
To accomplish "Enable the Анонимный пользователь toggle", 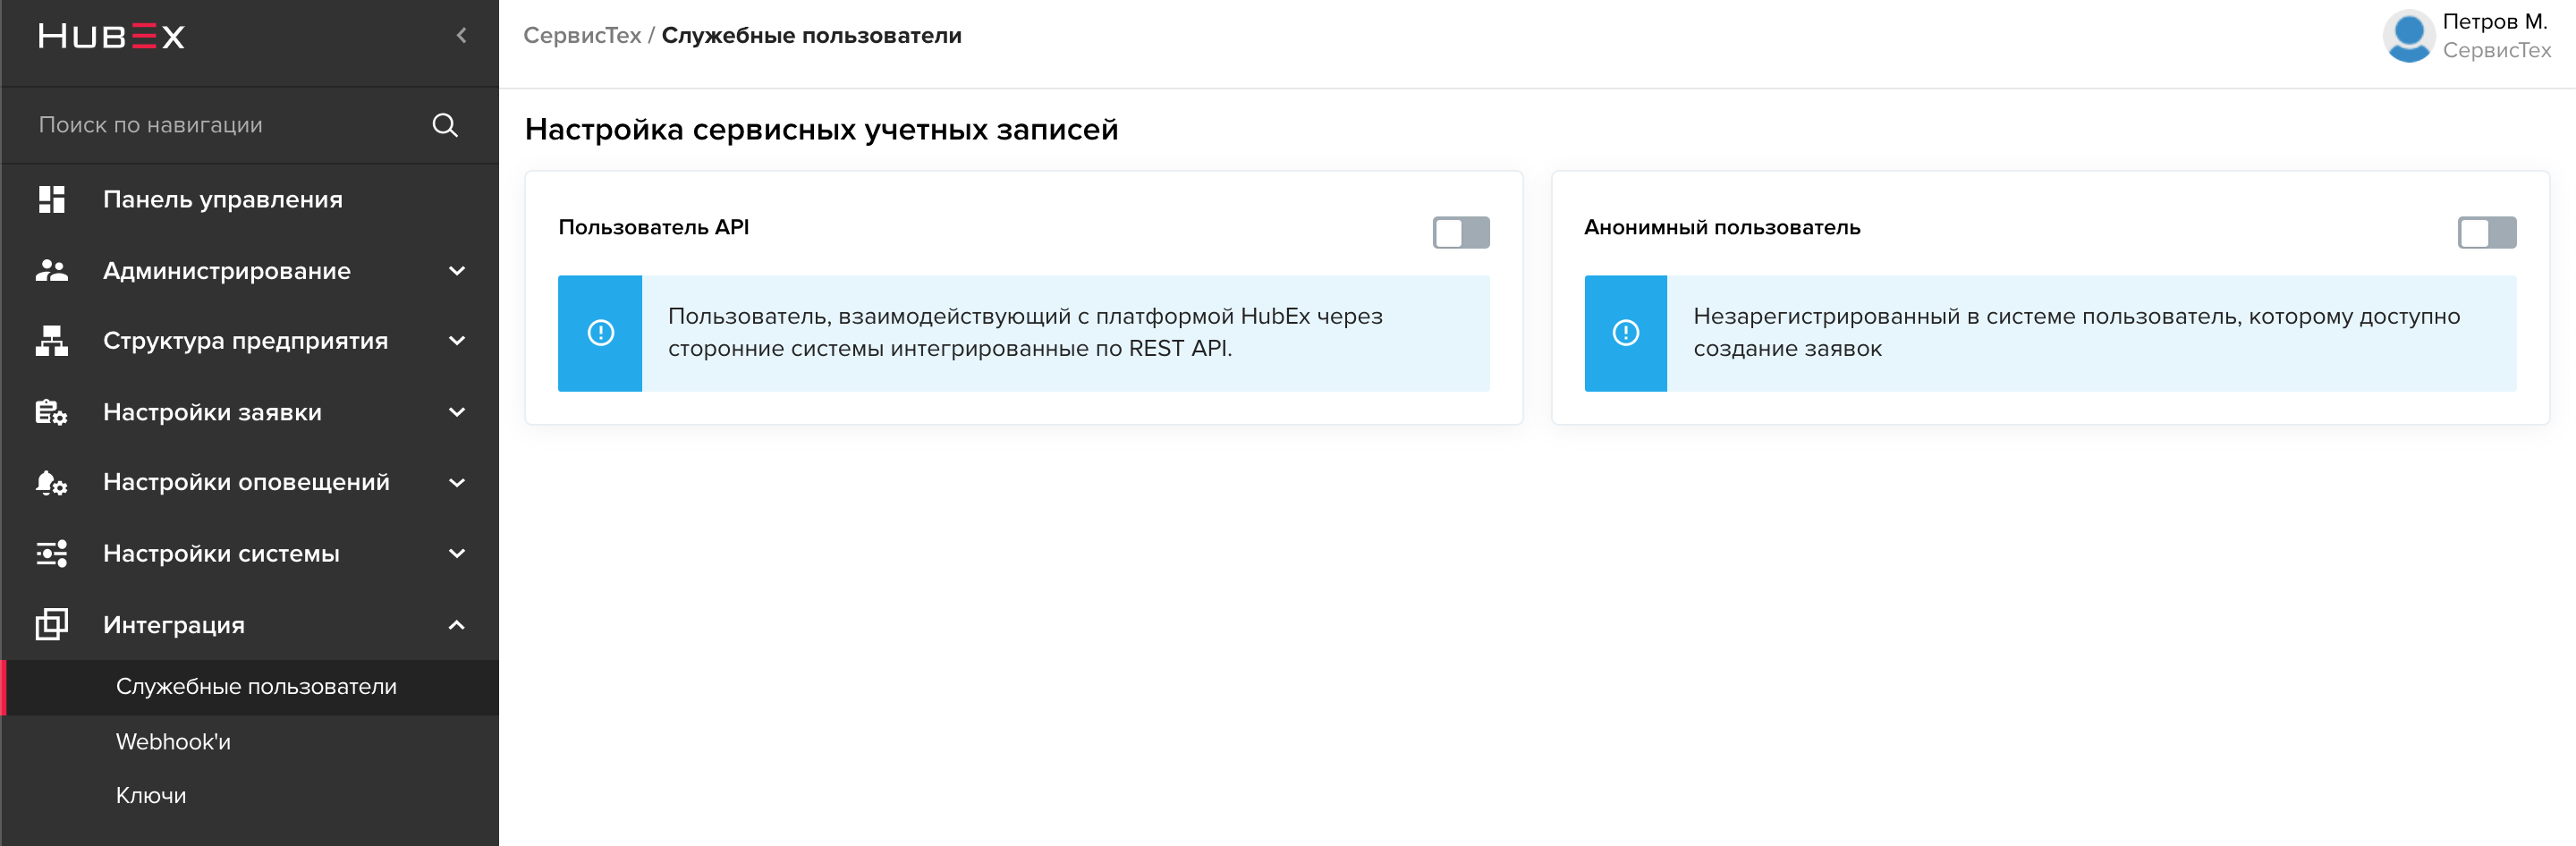I will click(2487, 232).
